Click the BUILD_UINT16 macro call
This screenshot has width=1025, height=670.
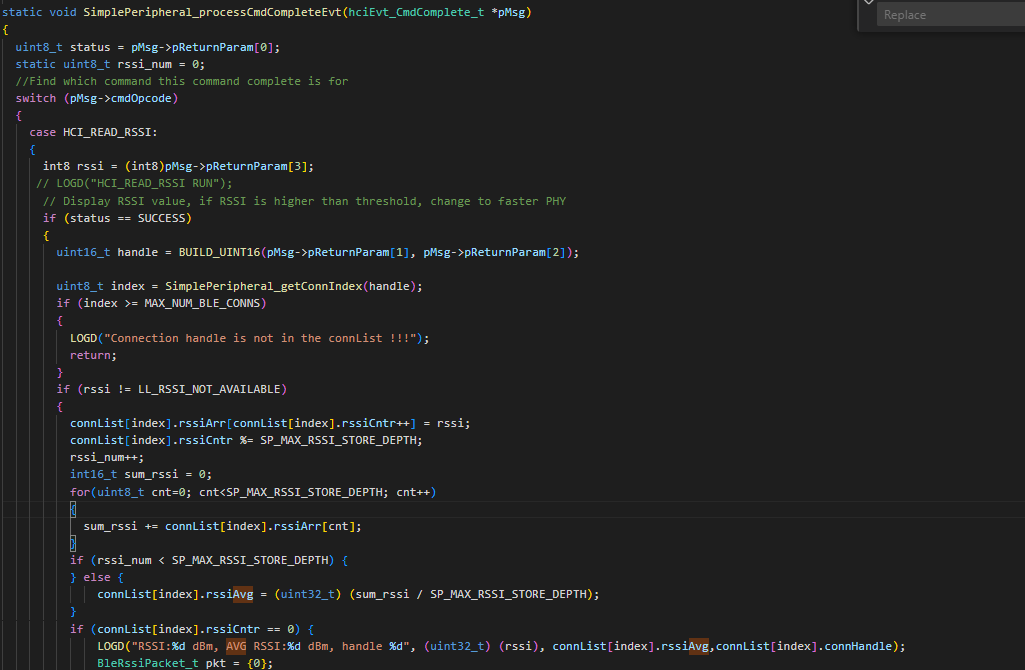219,252
